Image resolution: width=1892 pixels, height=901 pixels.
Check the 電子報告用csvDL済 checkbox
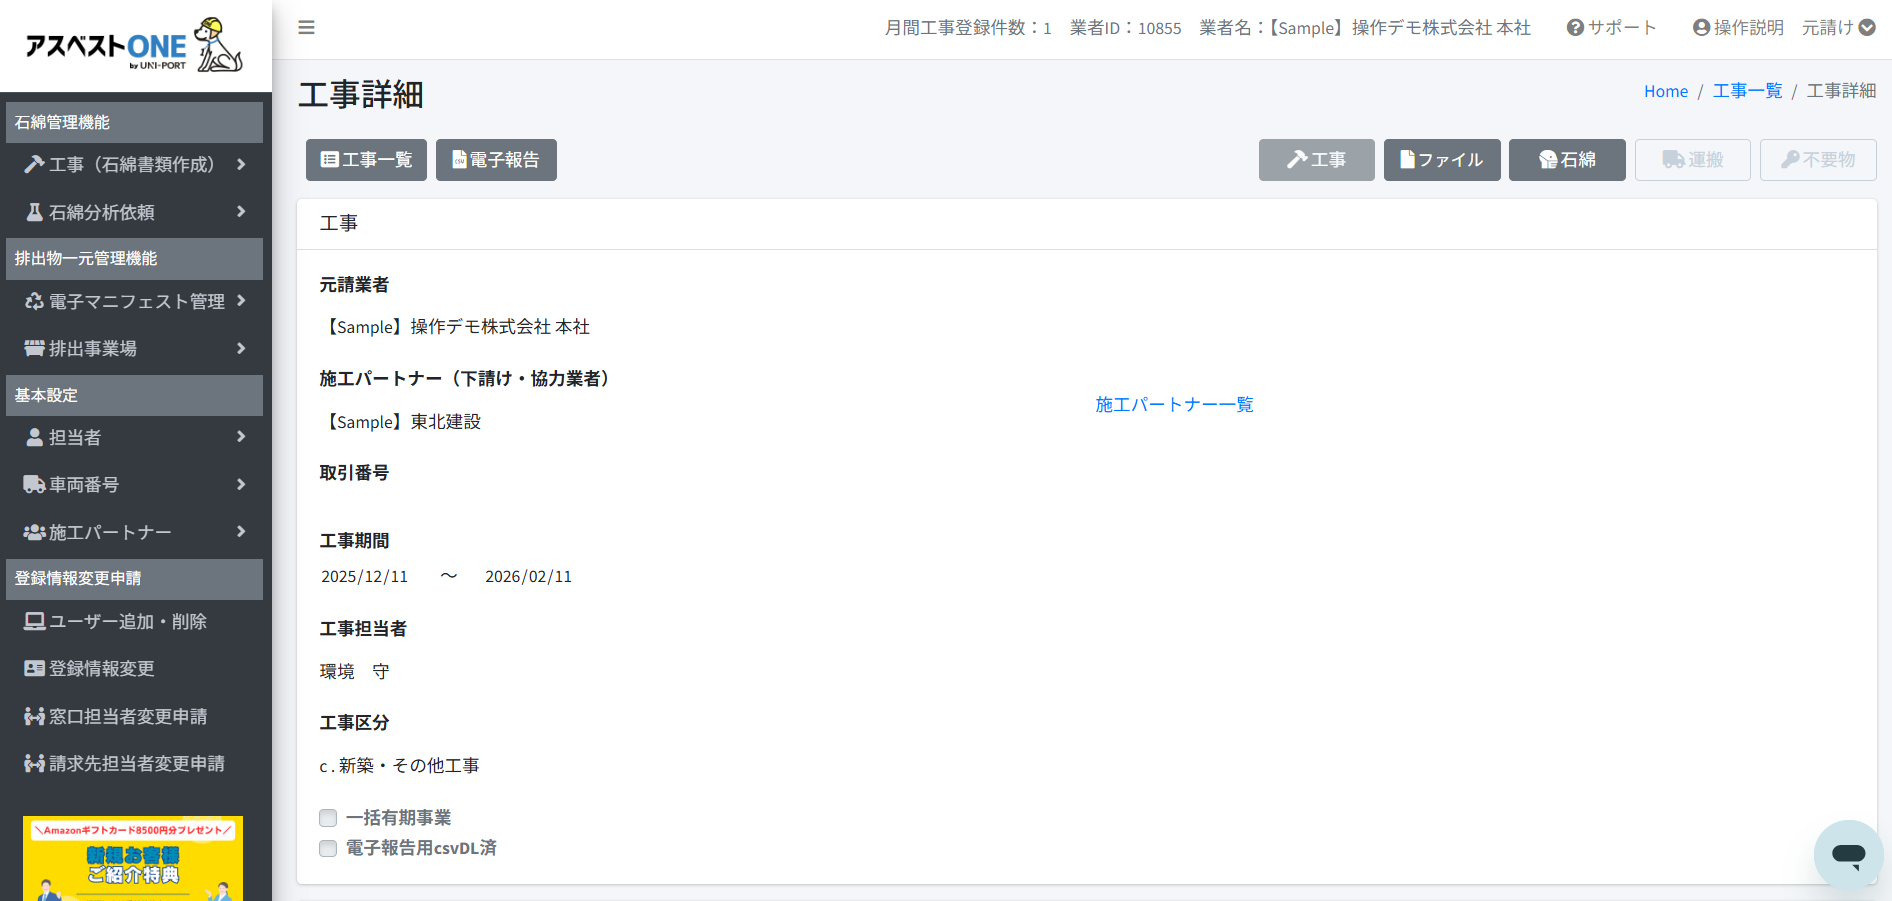(328, 849)
